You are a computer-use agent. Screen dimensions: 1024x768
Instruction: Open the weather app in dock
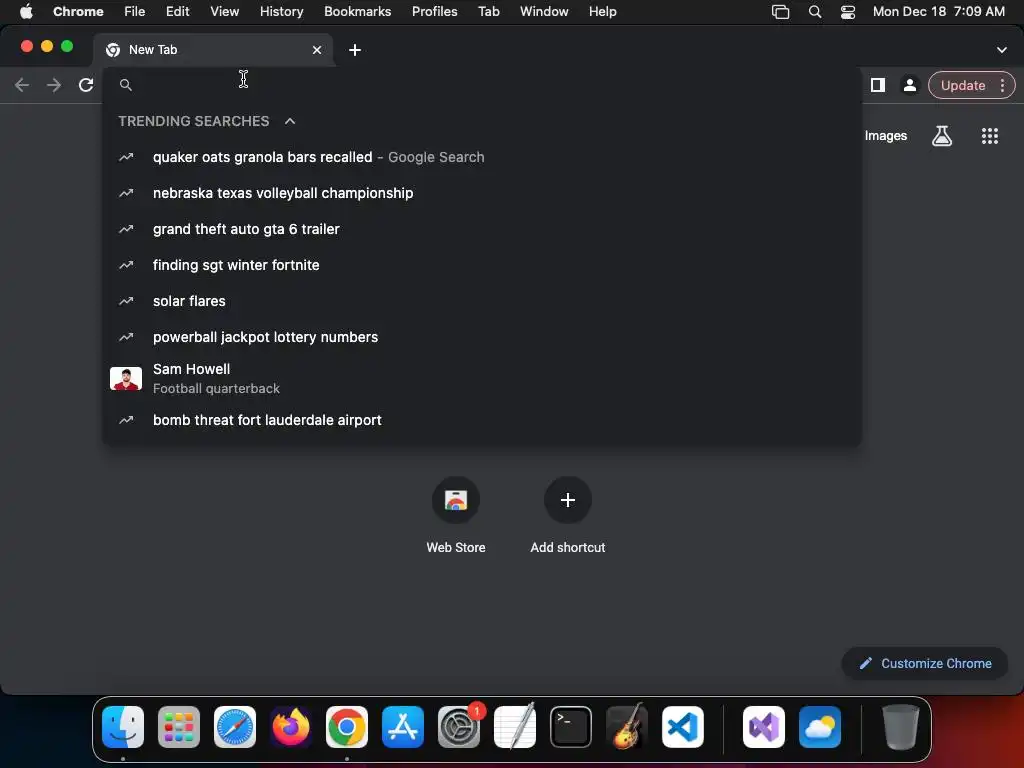(820, 727)
